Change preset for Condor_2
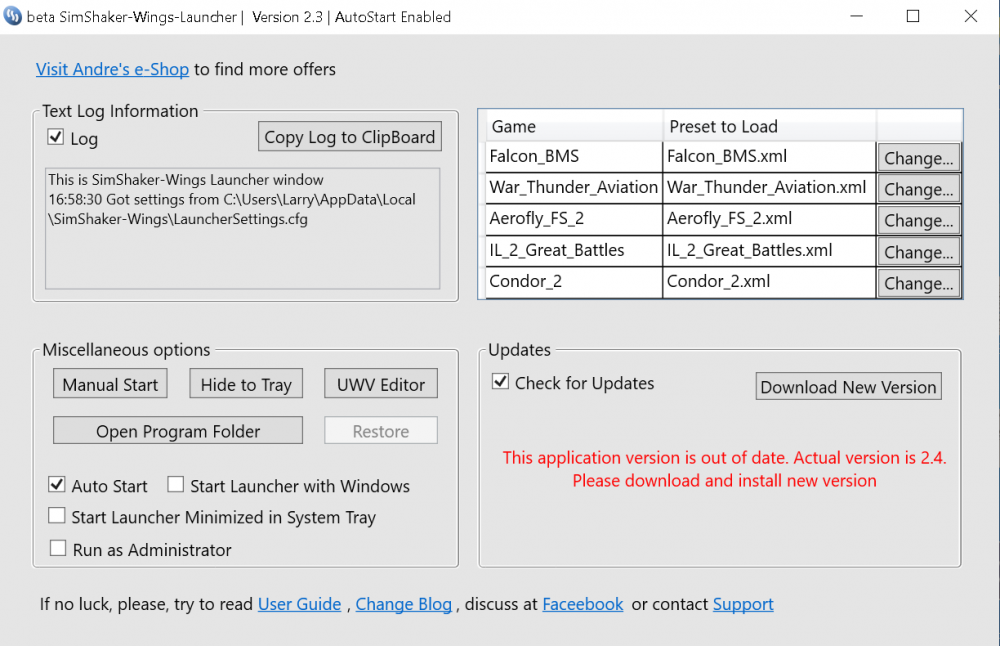The width and height of the screenshot is (1000, 646). tap(919, 283)
